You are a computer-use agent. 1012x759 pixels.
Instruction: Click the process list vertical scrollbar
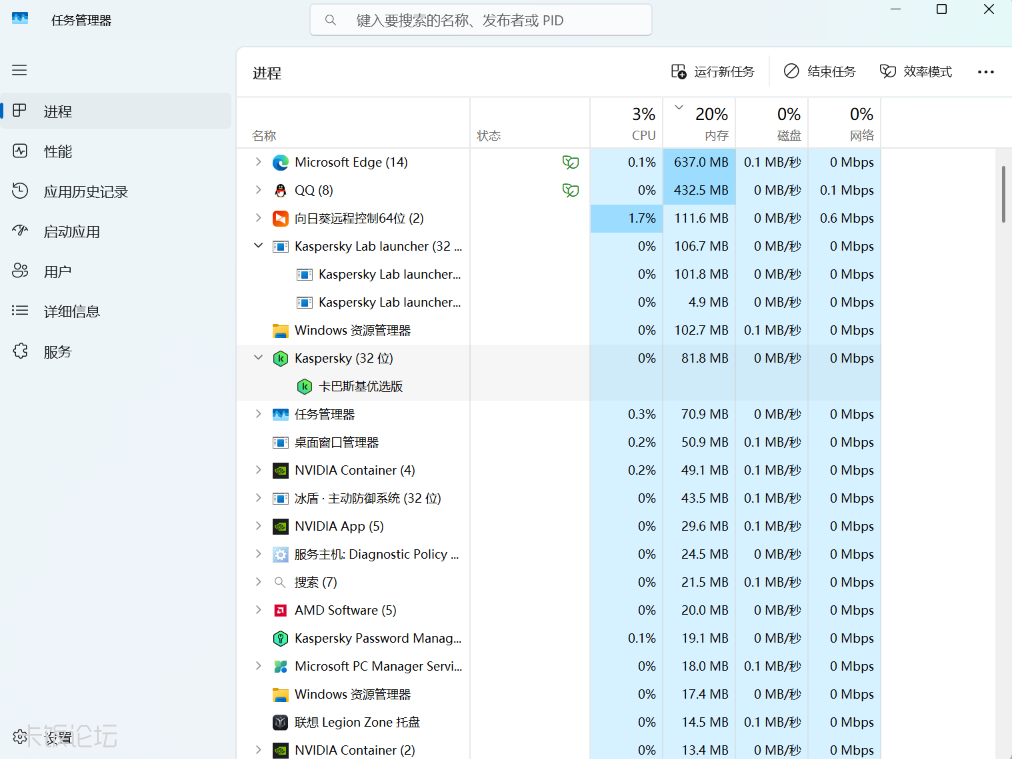[1004, 194]
